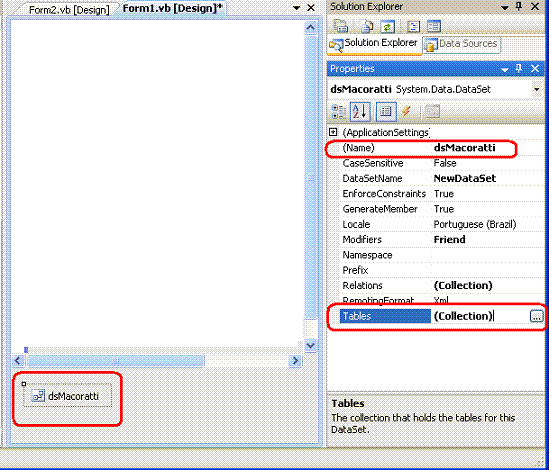Open the Properties panel window position dropdown
Screen dimensions: 549x470
pos(505,69)
